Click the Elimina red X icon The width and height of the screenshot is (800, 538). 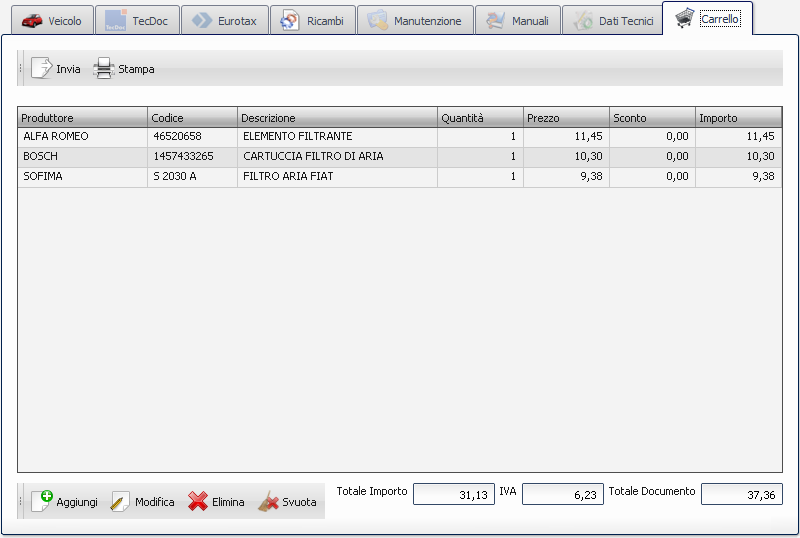point(197,501)
